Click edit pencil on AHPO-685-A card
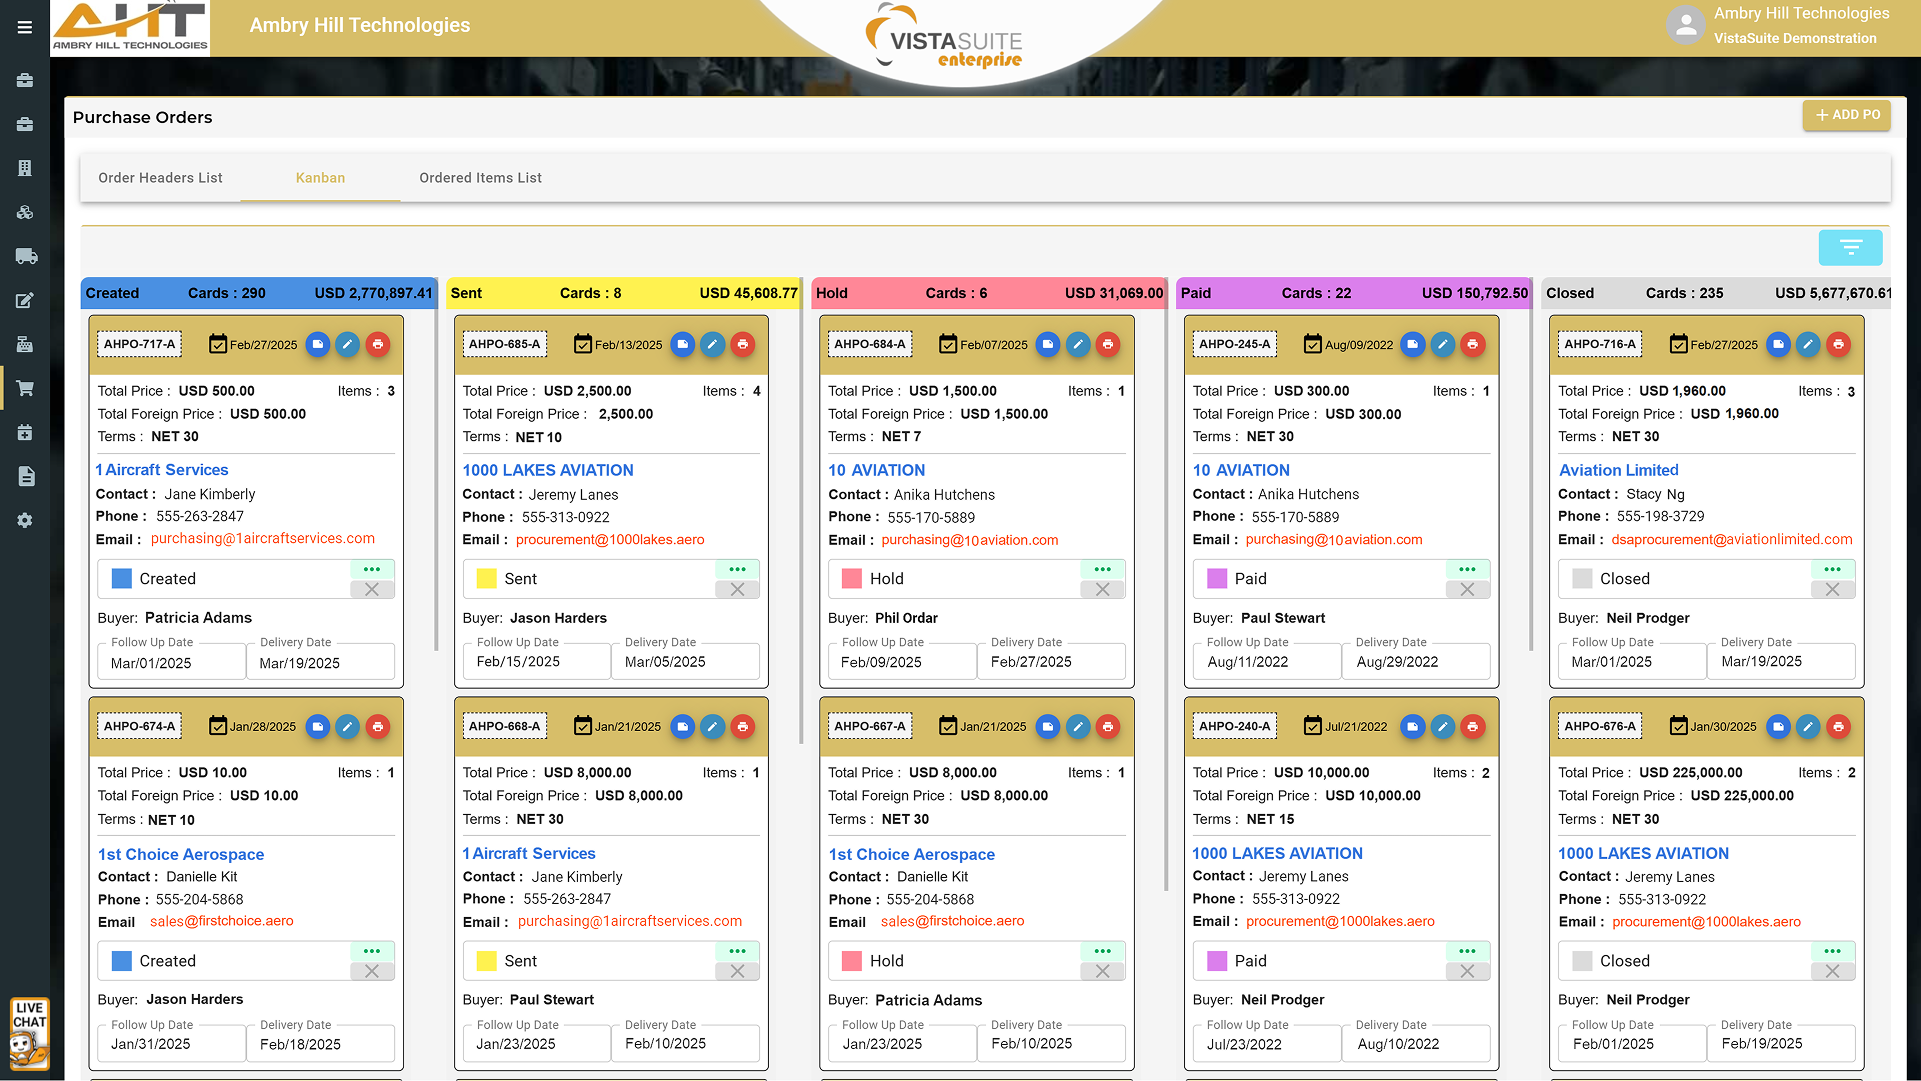 [712, 344]
